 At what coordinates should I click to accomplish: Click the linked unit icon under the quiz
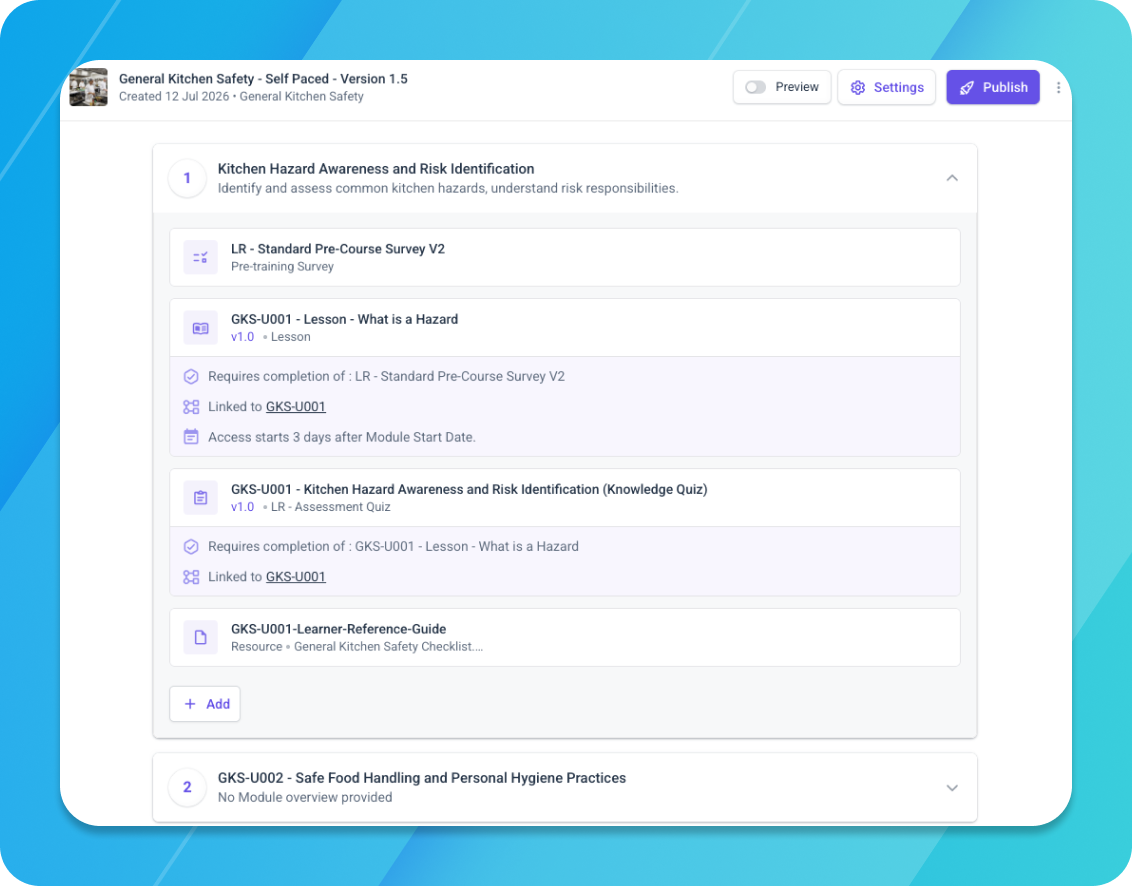pos(191,577)
